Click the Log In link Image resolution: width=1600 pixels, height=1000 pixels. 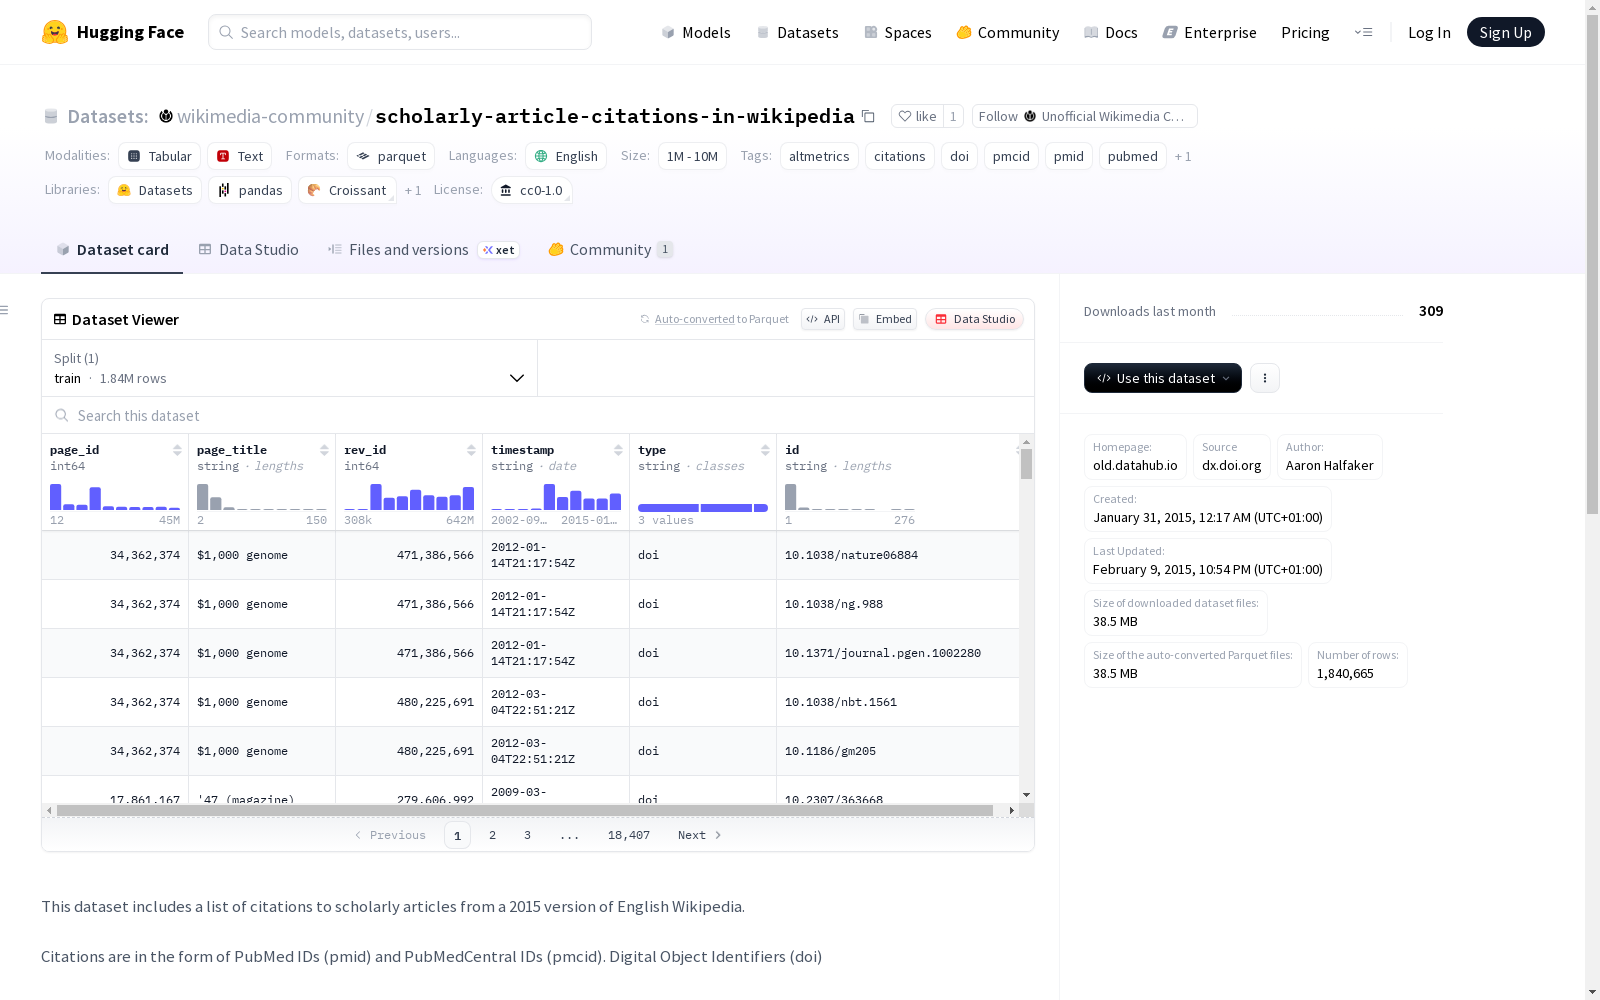pos(1429,32)
